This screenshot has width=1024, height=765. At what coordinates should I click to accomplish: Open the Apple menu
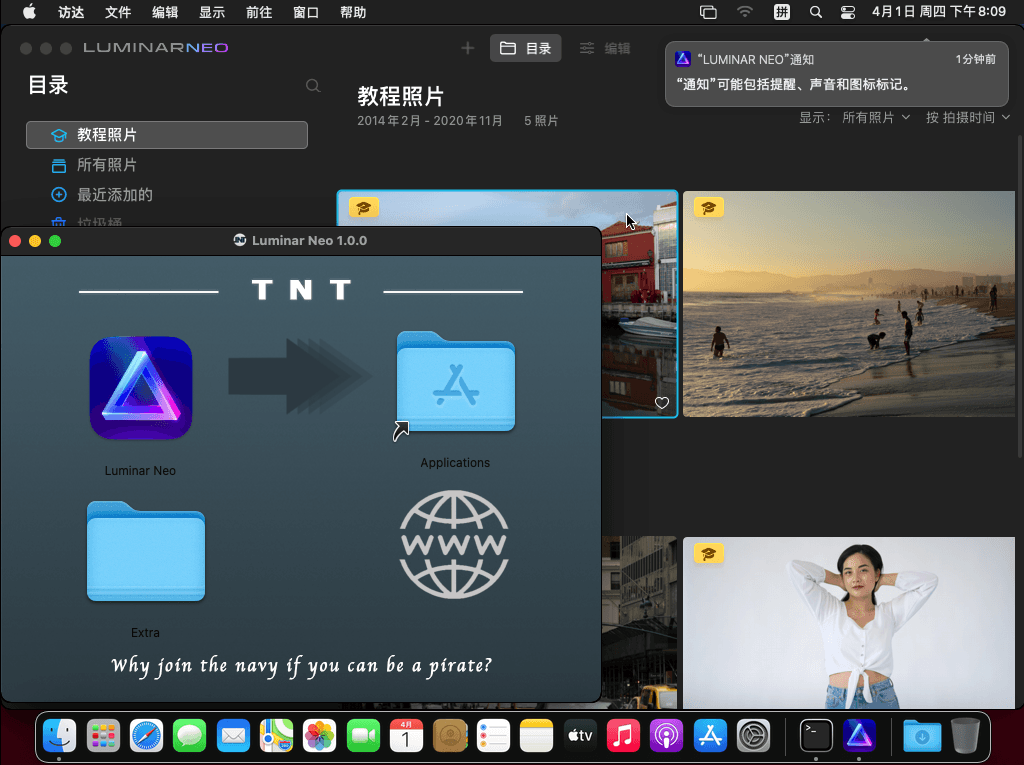click(x=29, y=12)
